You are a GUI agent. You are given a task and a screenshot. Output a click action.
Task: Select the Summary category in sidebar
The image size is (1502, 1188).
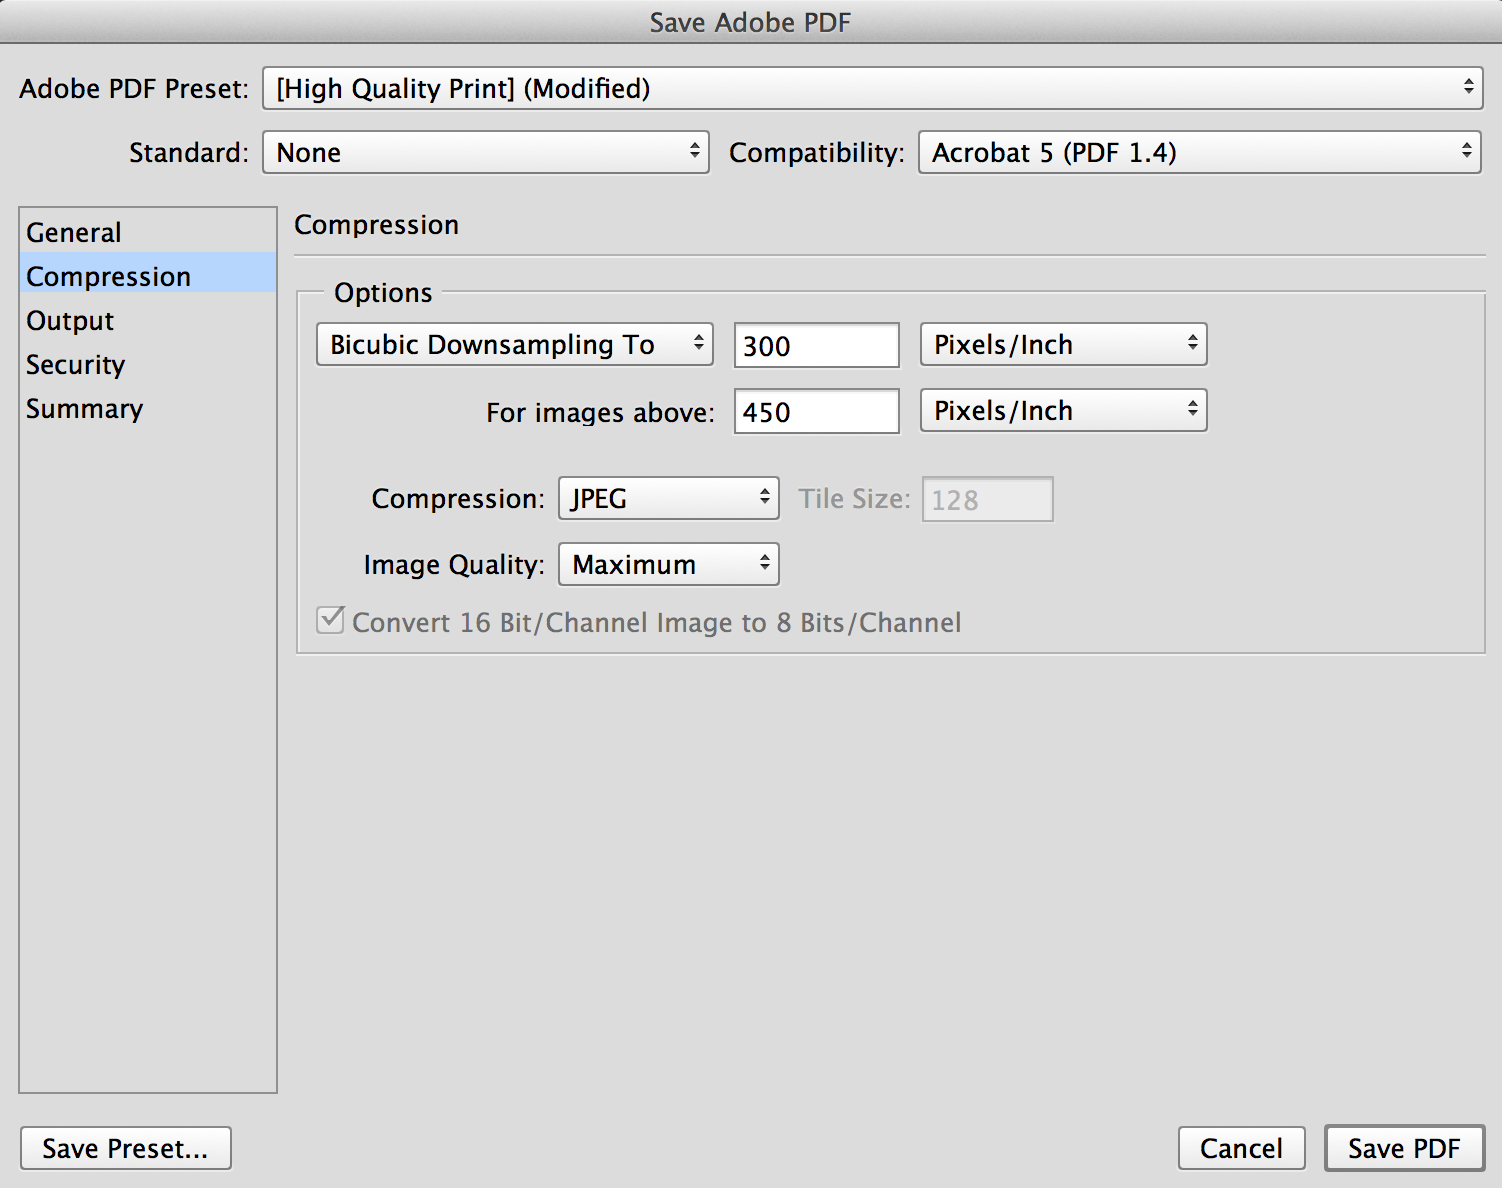click(x=148, y=408)
